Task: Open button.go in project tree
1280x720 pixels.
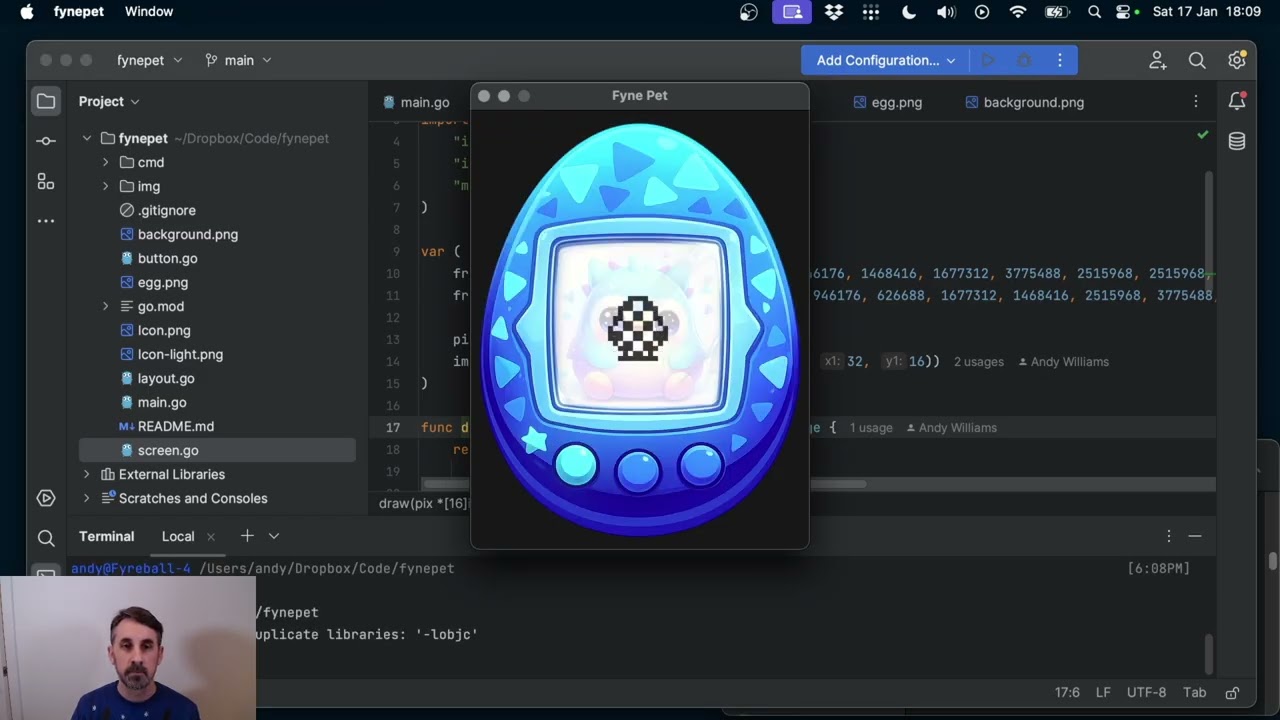Action: (168, 258)
